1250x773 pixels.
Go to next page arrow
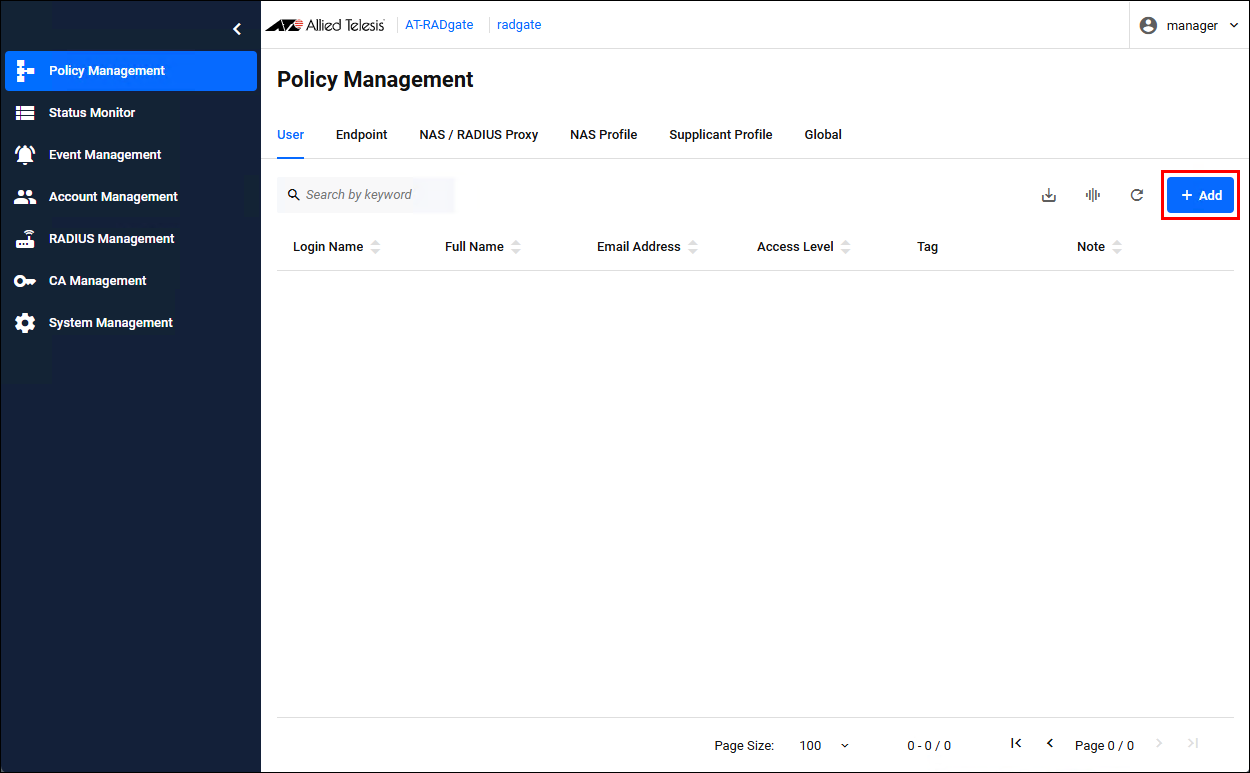(x=1159, y=743)
